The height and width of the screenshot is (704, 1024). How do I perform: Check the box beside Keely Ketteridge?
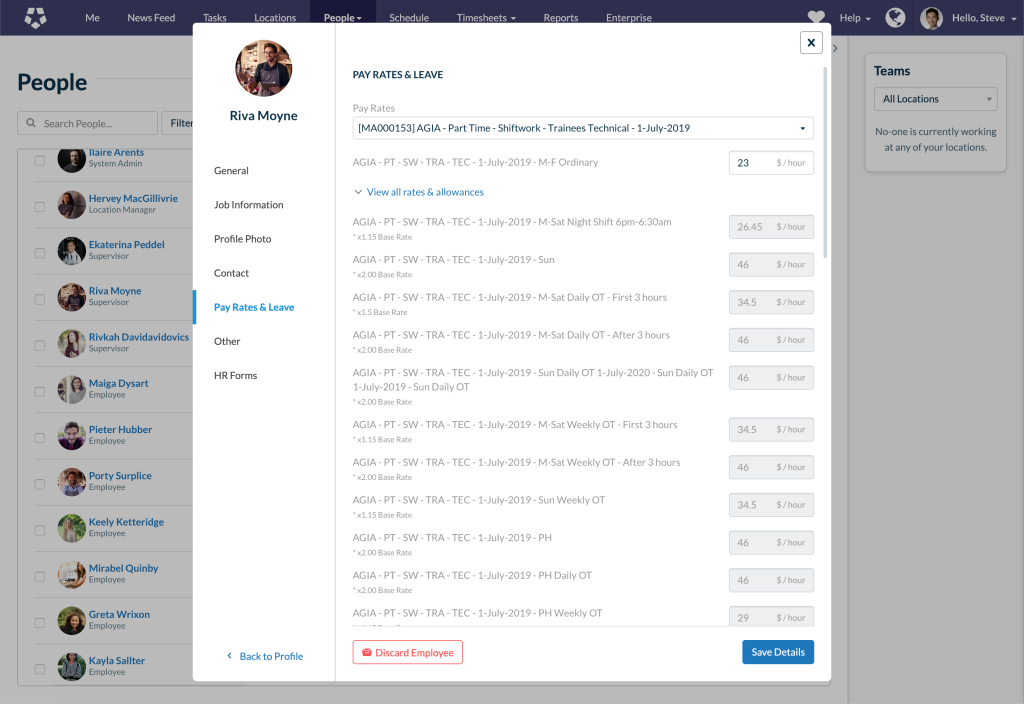click(x=40, y=531)
